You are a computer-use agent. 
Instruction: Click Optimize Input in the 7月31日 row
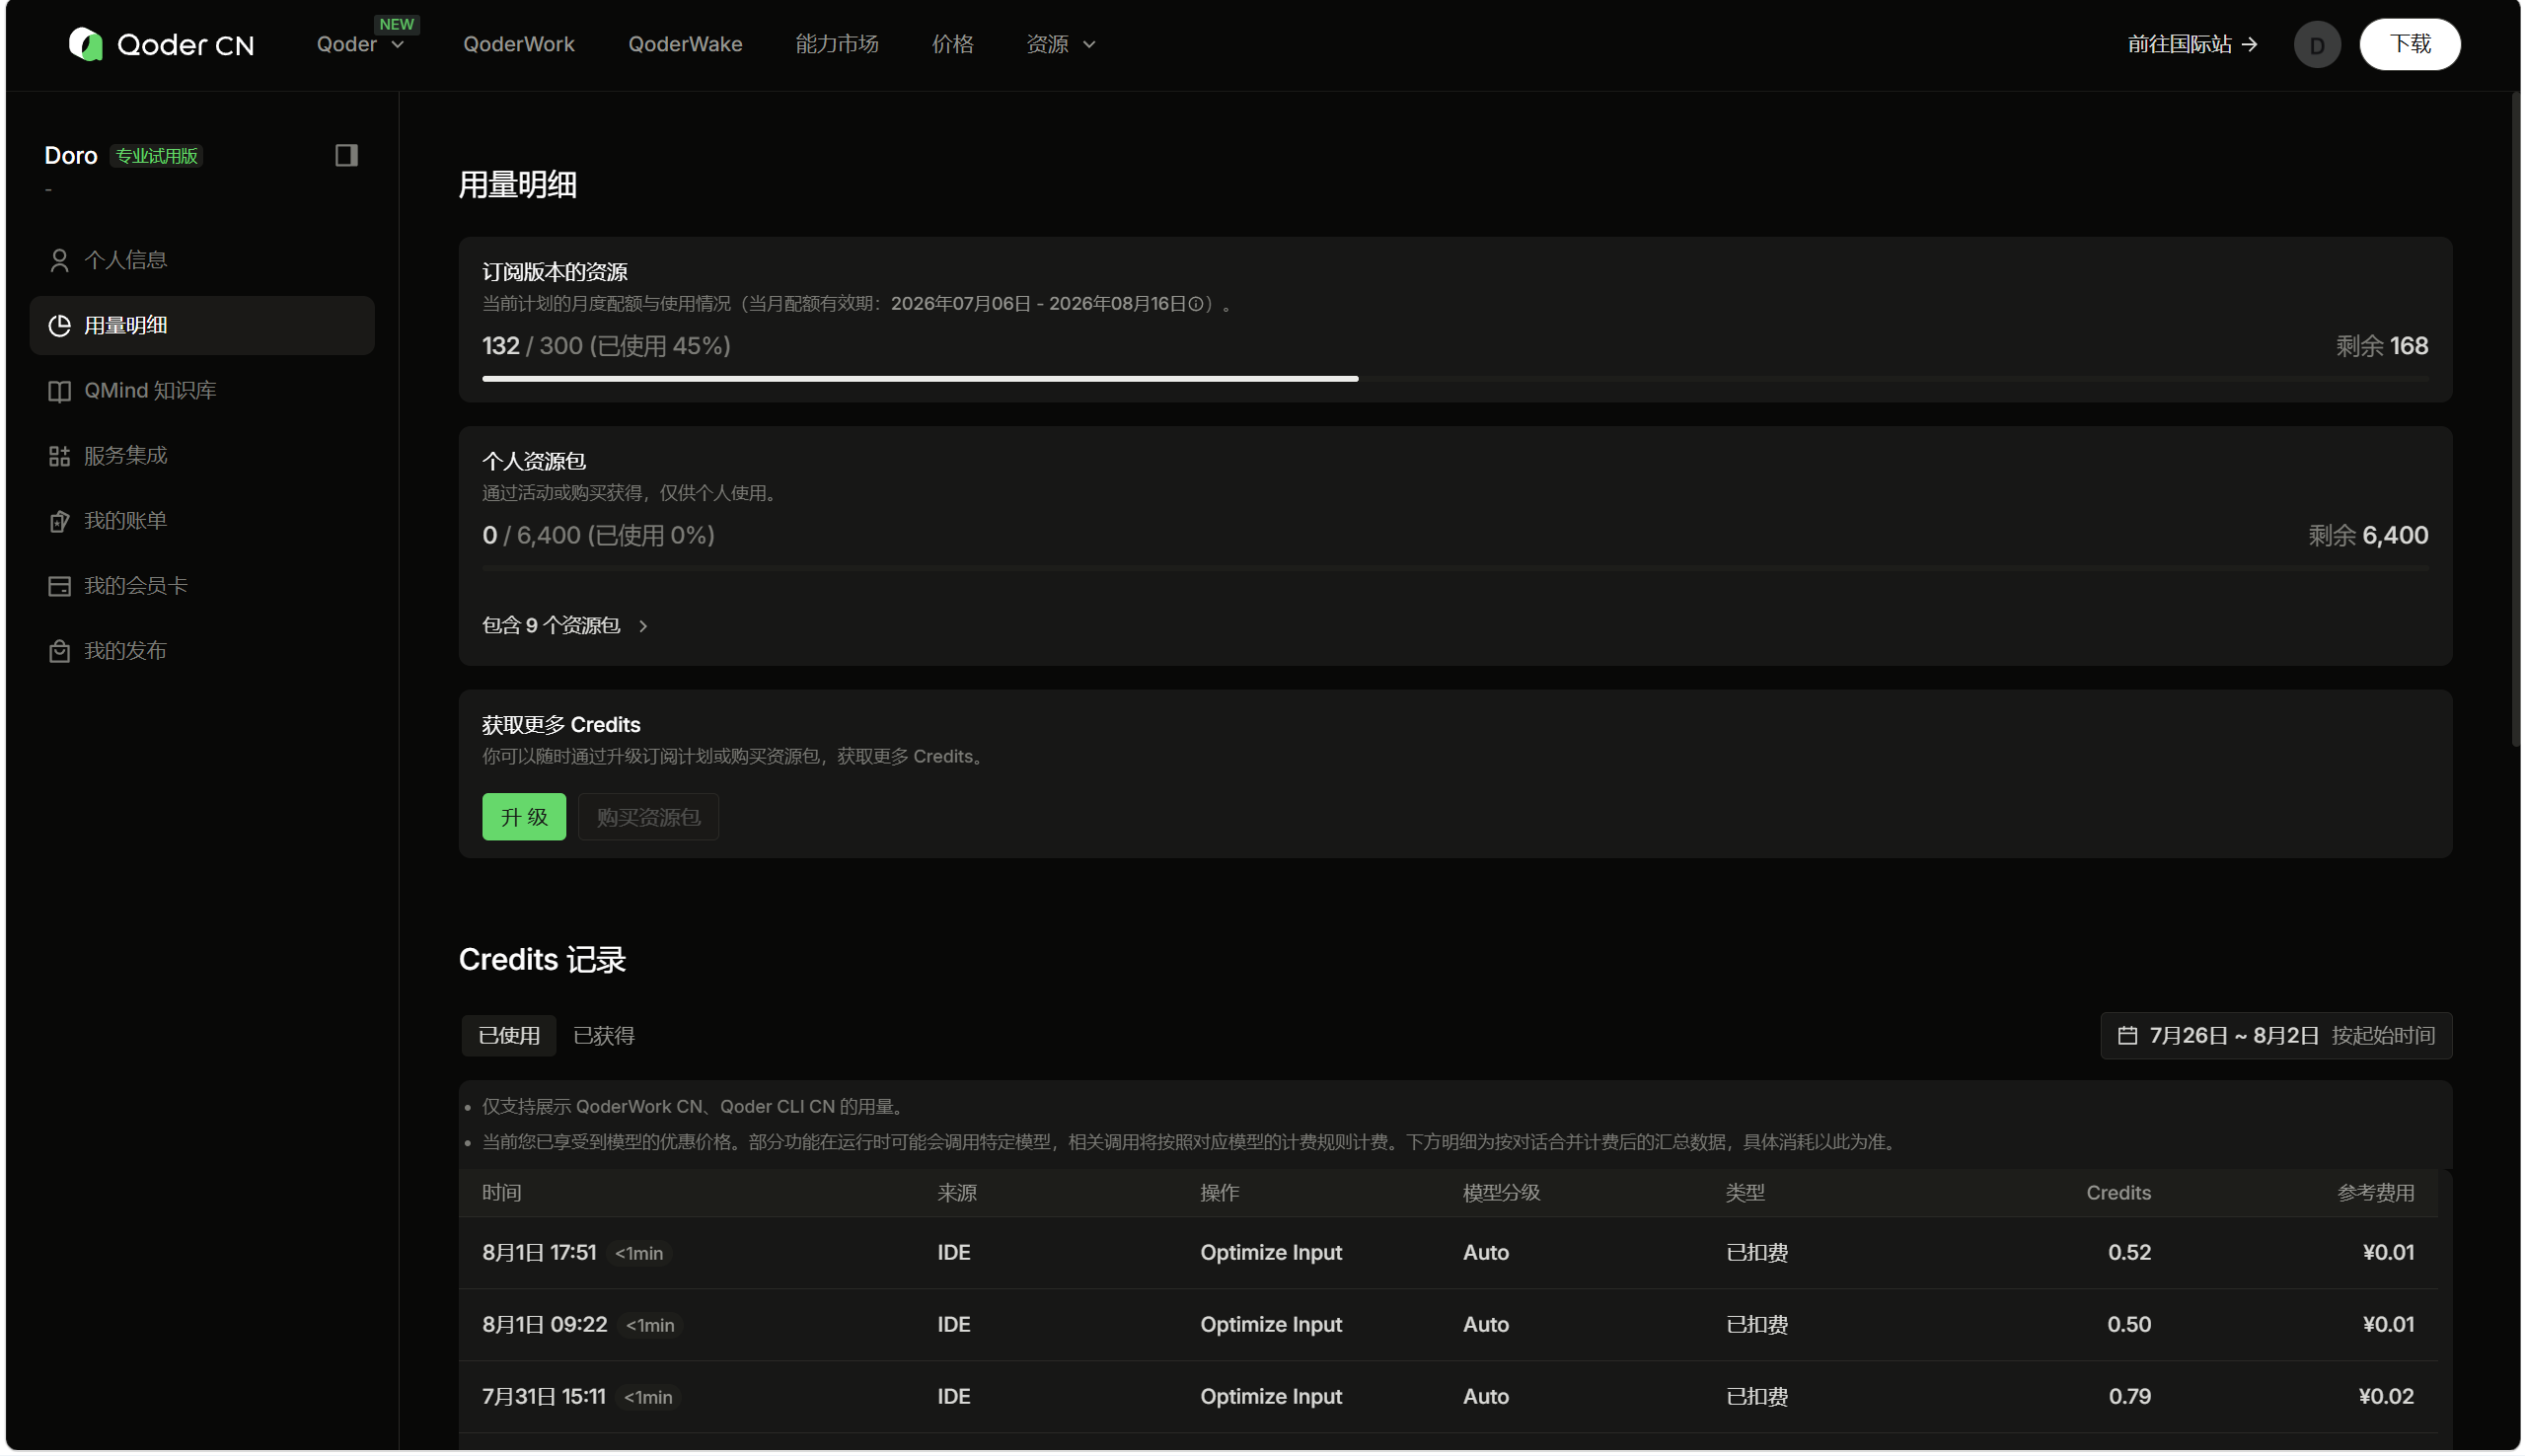tap(1271, 1397)
